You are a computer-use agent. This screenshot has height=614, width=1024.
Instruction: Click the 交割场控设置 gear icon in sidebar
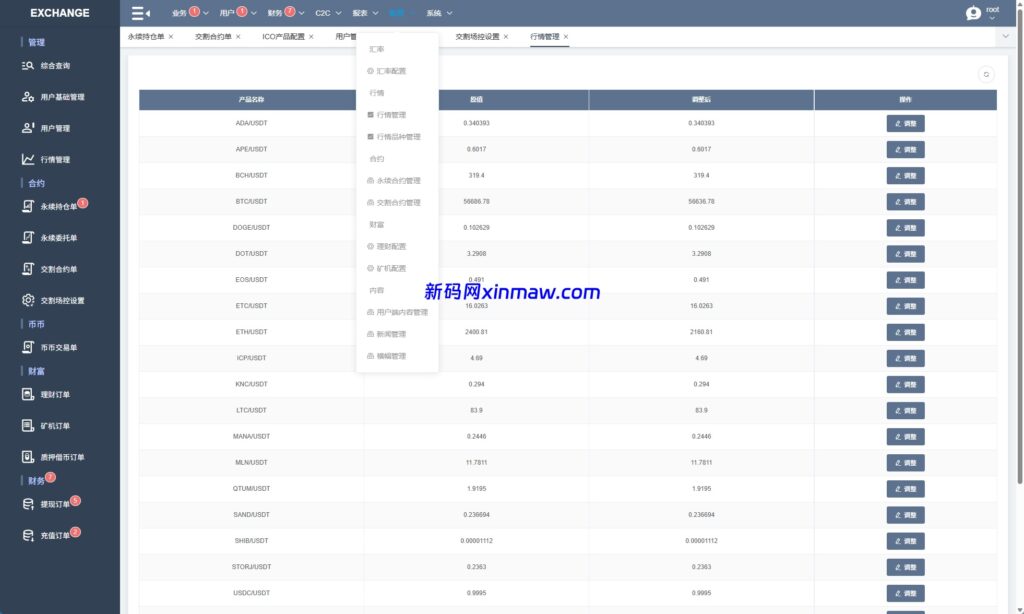tap(29, 300)
